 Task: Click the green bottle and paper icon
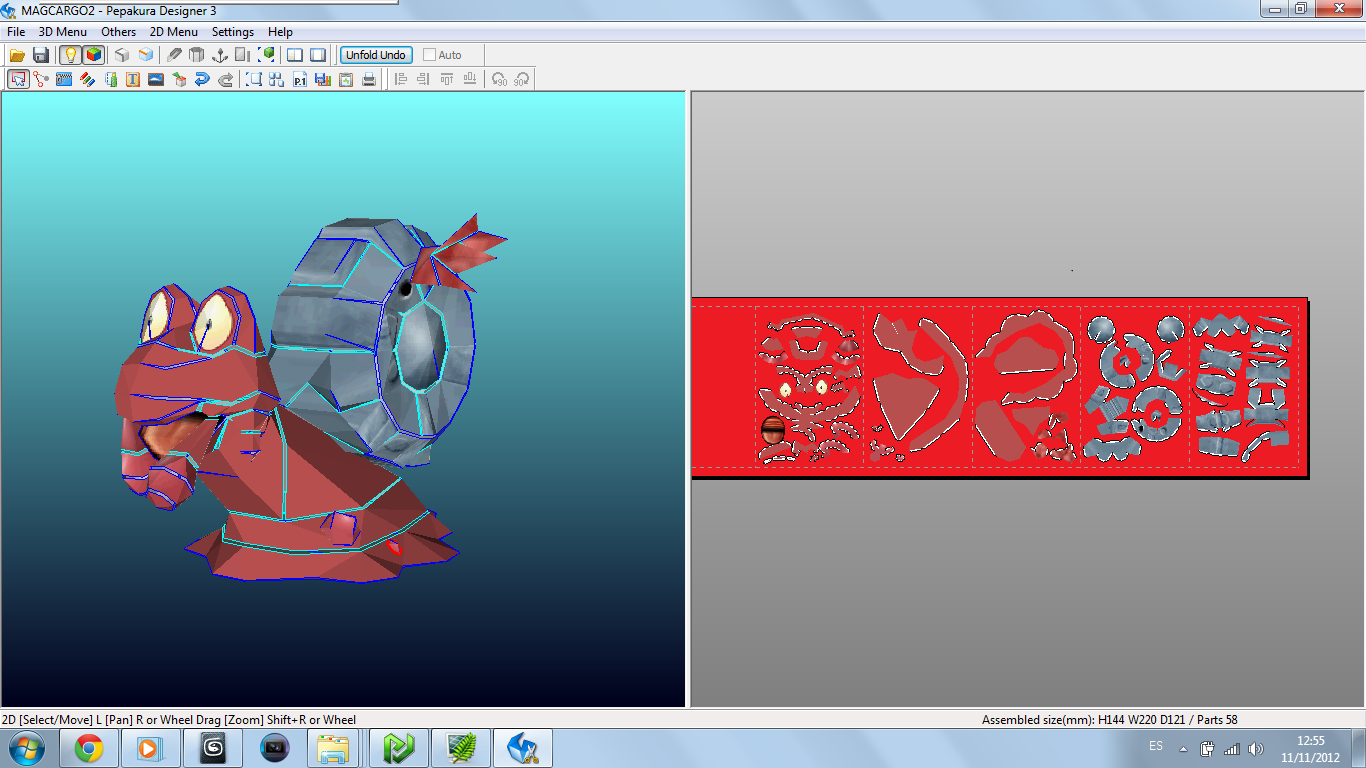pyautogui.click(x=110, y=79)
